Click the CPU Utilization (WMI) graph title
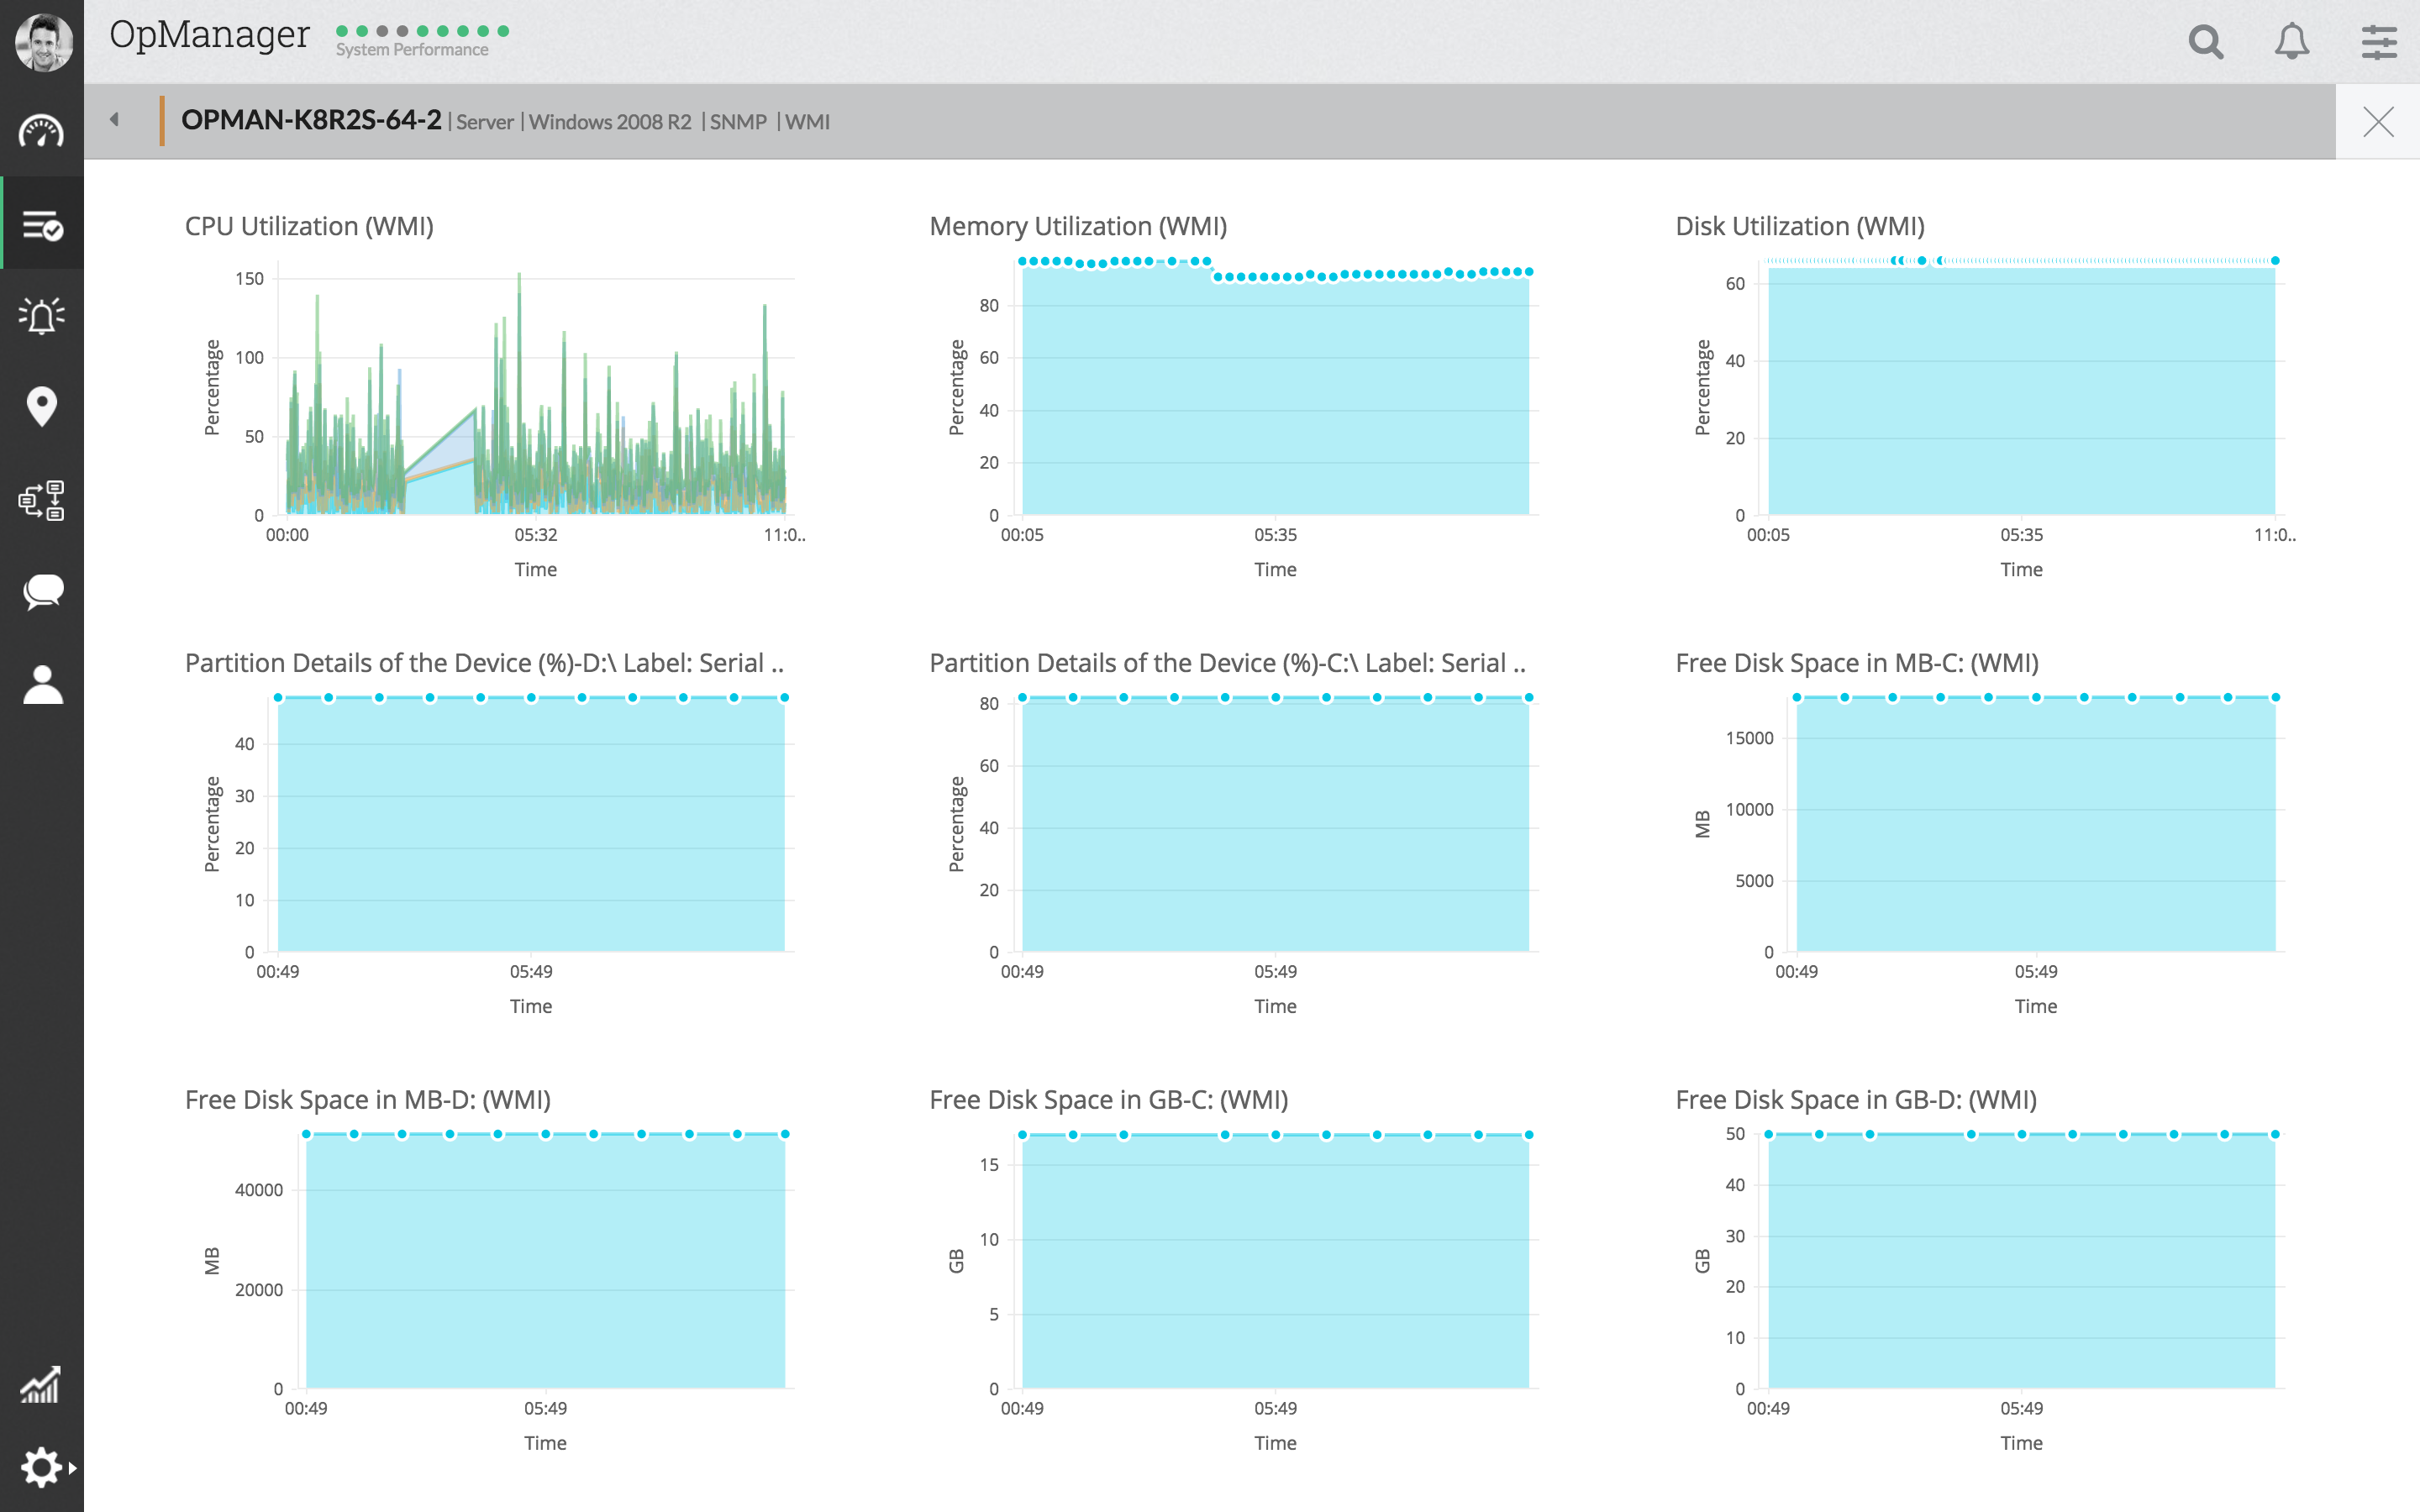2420x1512 pixels. [x=309, y=226]
